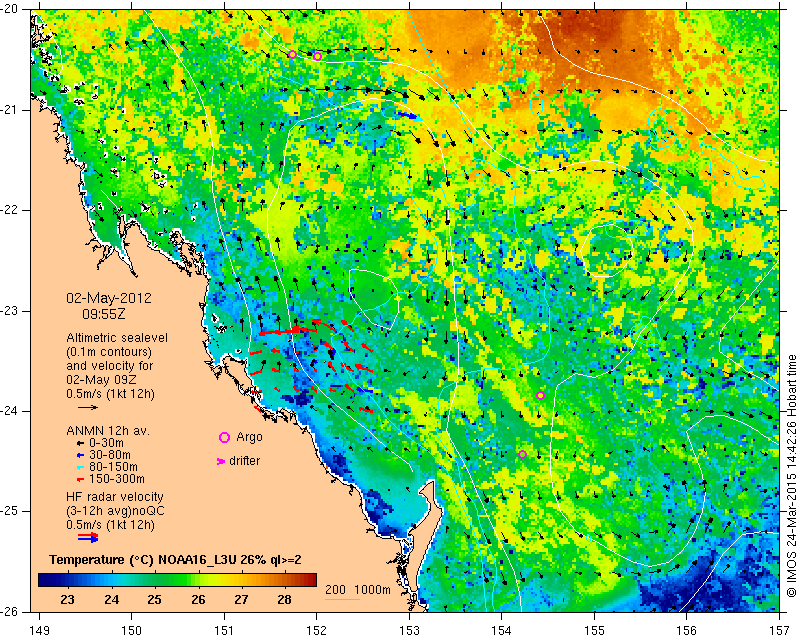Click the '80-150m' depth range label
Viewport: 800px width, 640px height.
(113, 467)
